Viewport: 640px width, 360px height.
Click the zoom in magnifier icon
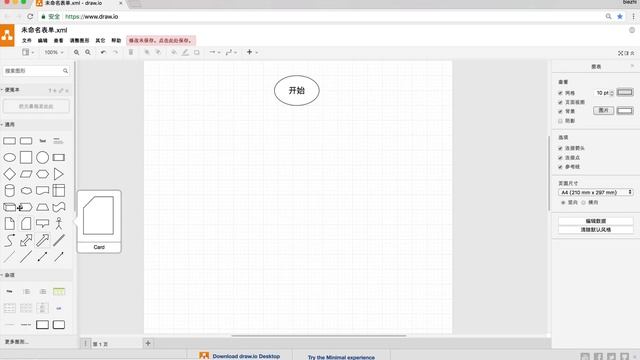[x=76, y=52]
